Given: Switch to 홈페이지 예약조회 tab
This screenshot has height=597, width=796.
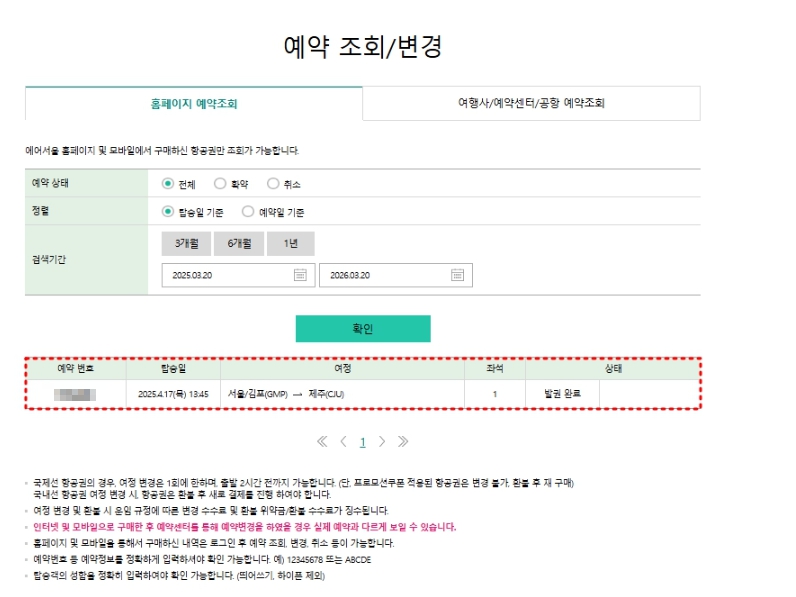Looking at the screenshot, I should [194, 104].
